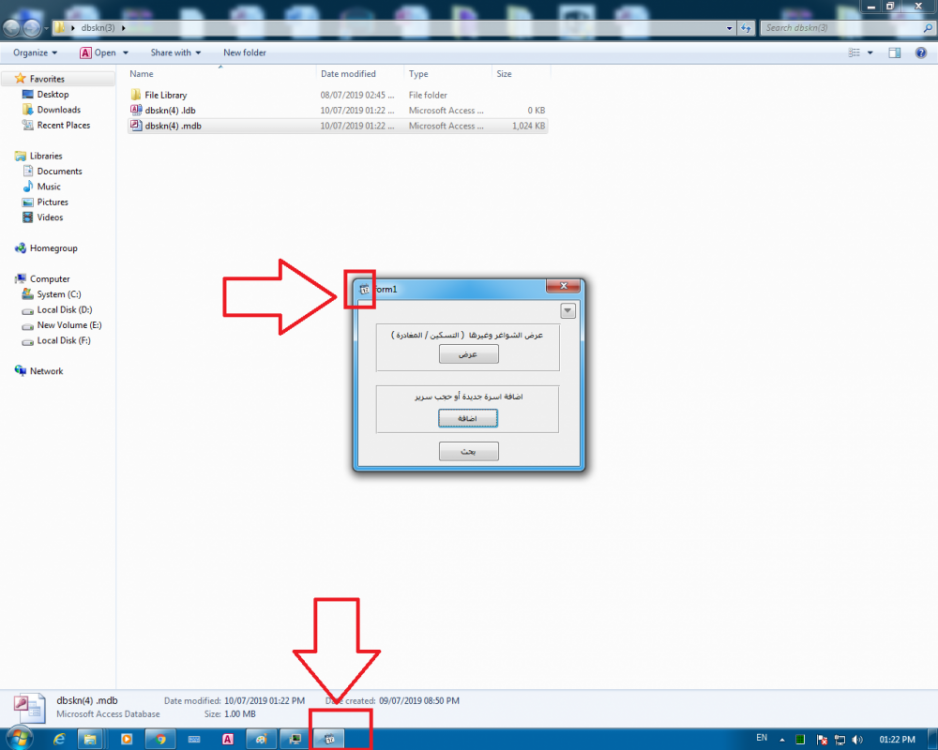Open the Documents library
The image size is (938, 750).
59,171
